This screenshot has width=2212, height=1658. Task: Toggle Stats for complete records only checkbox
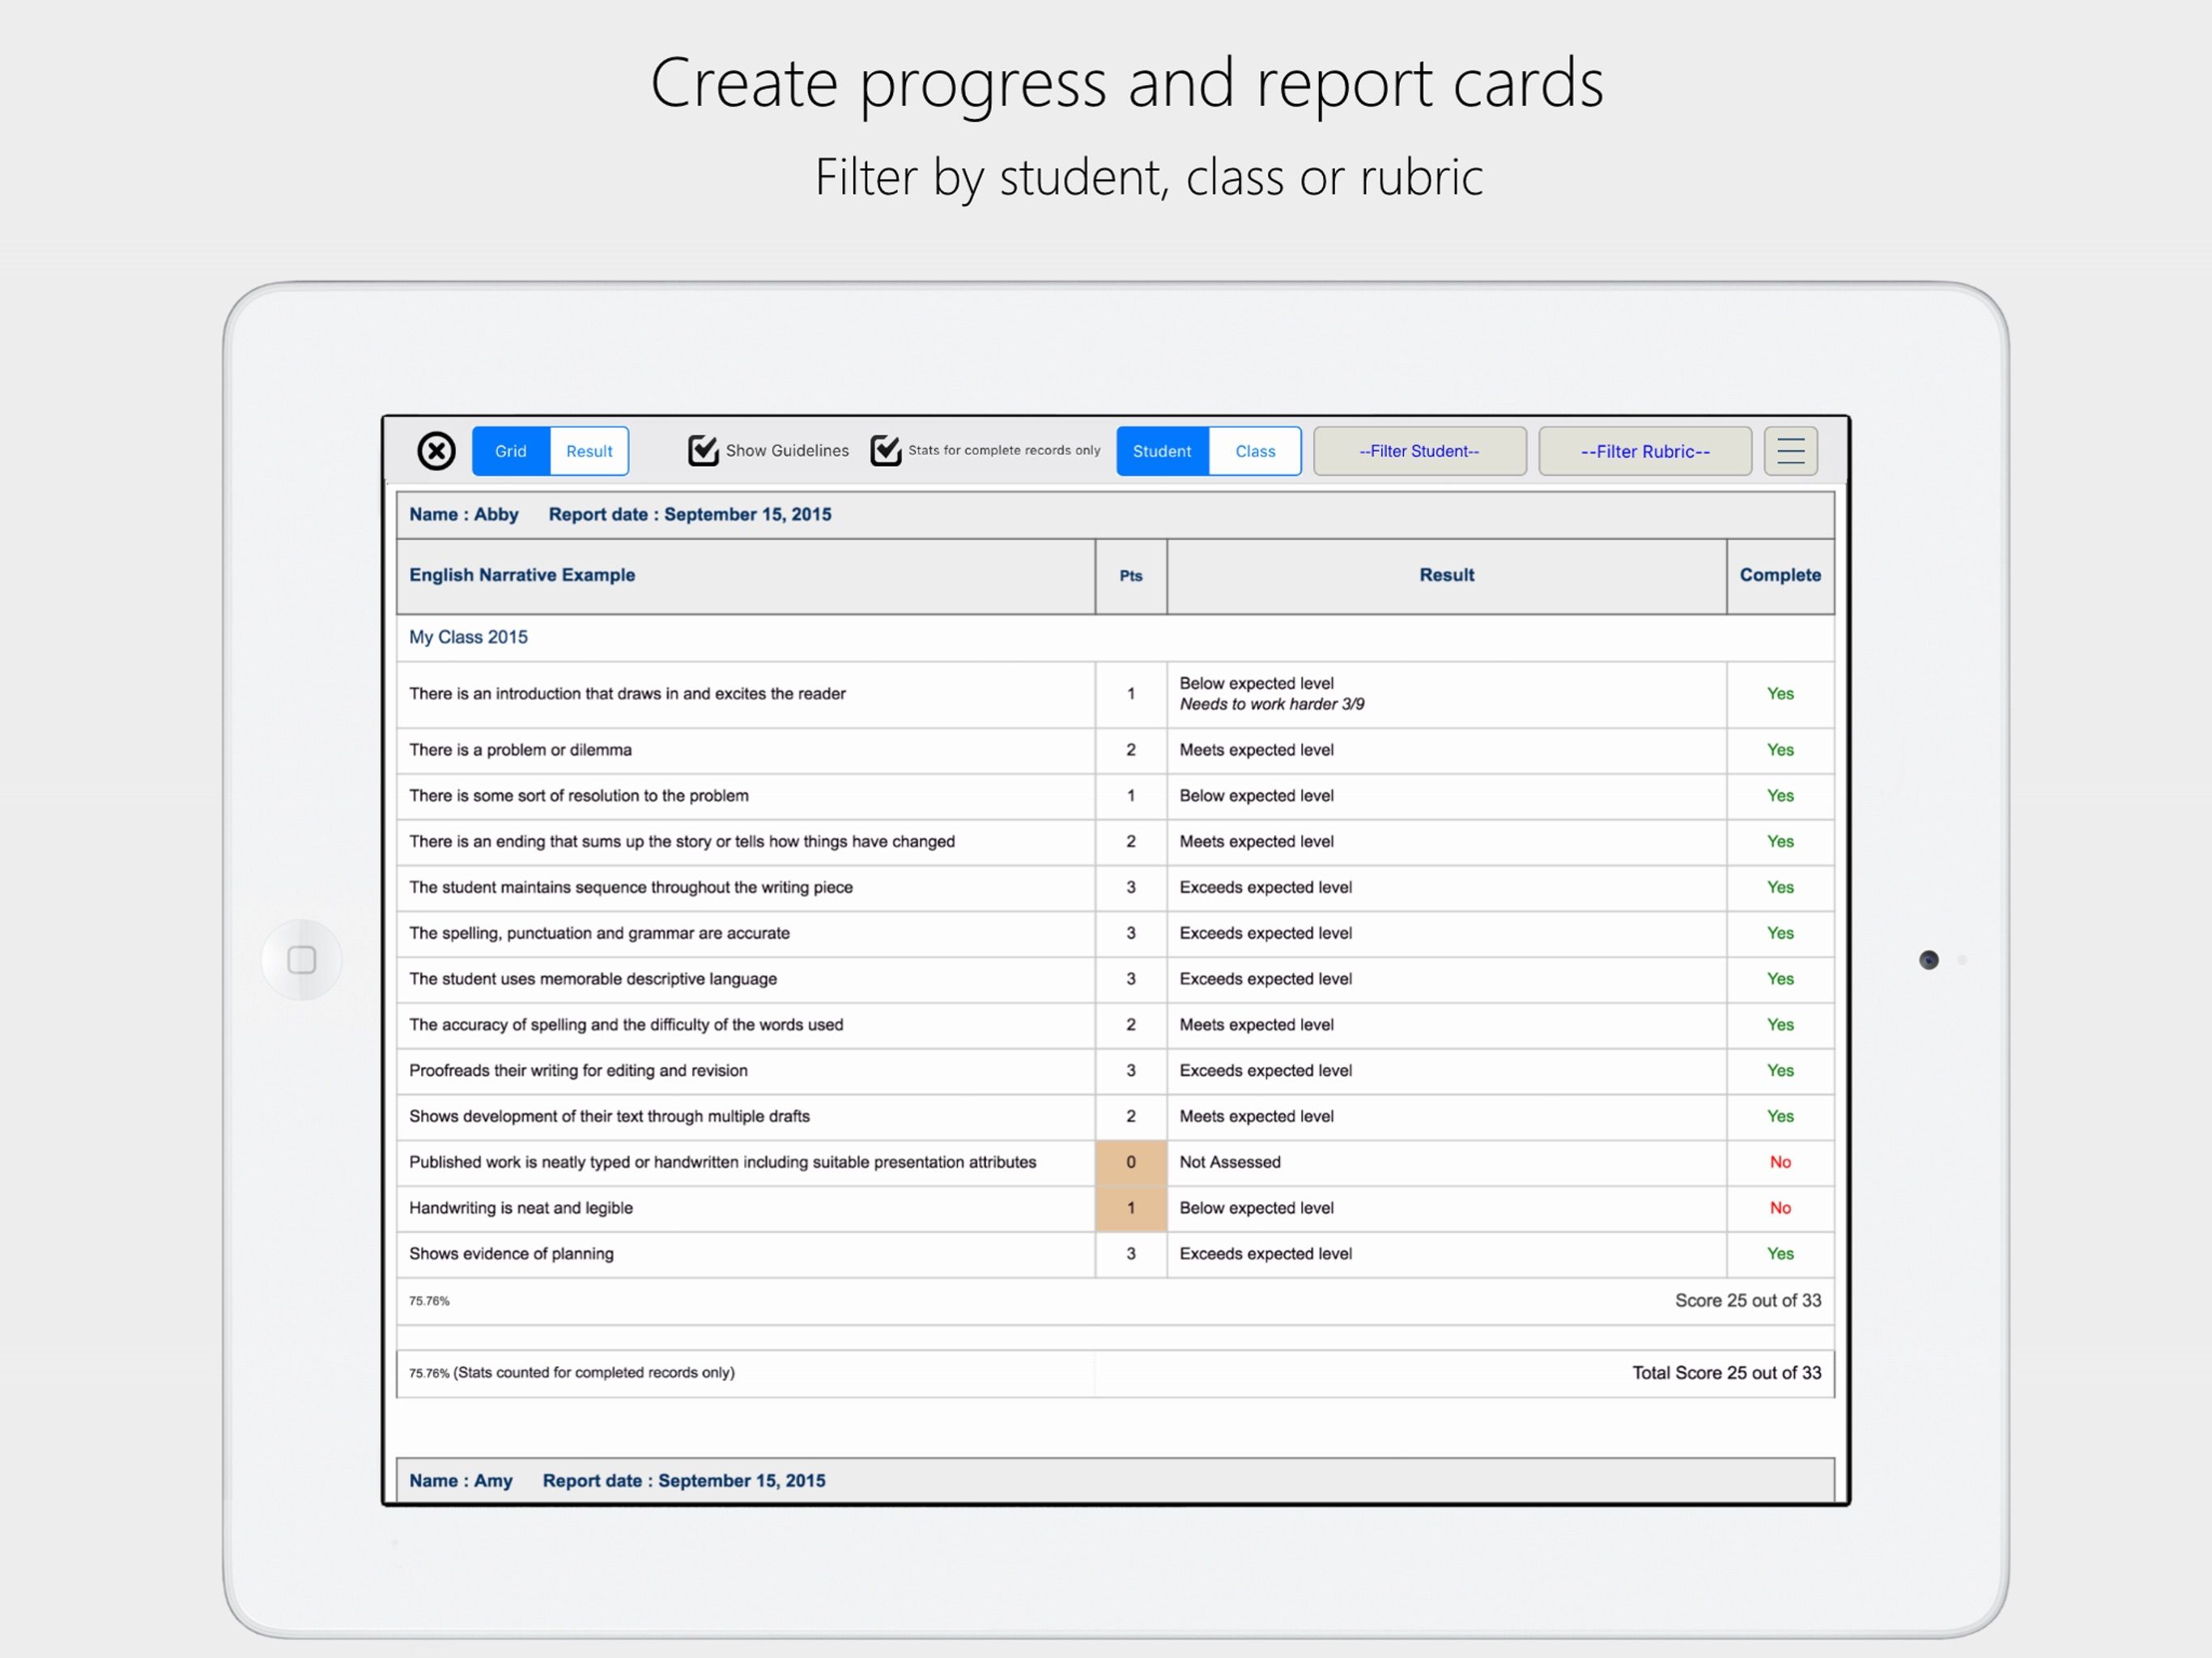885,451
